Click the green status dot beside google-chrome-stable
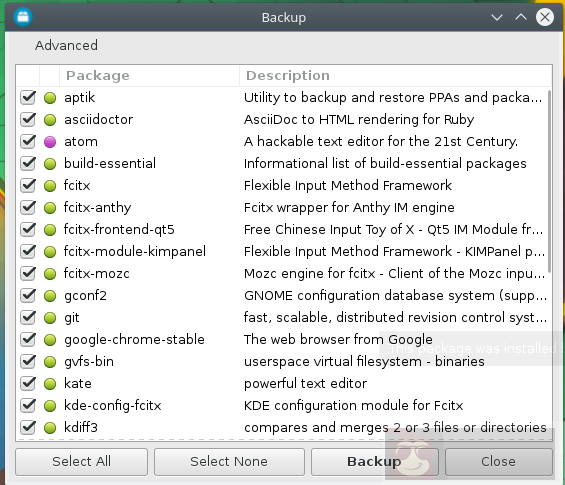The height and width of the screenshot is (485, 565). pyautogui.click(x=50, y=339)
